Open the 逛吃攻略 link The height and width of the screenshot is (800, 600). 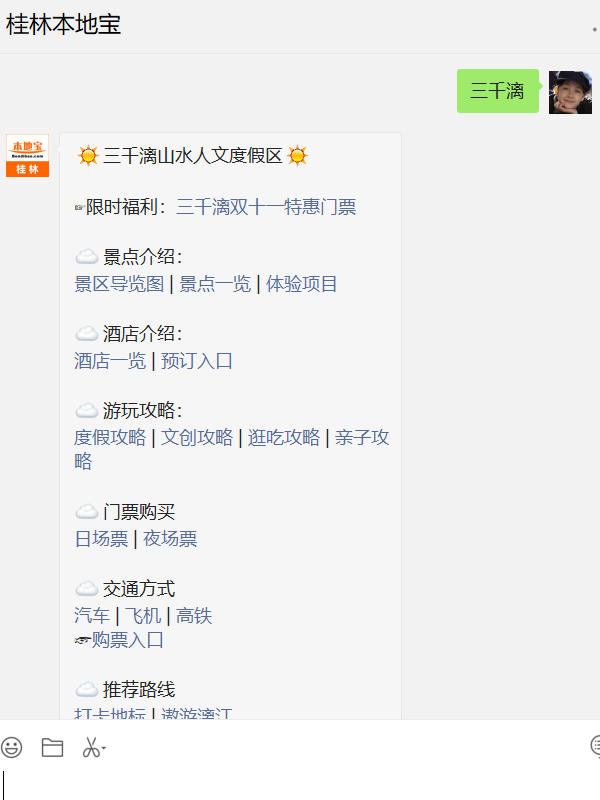point(284,437)
